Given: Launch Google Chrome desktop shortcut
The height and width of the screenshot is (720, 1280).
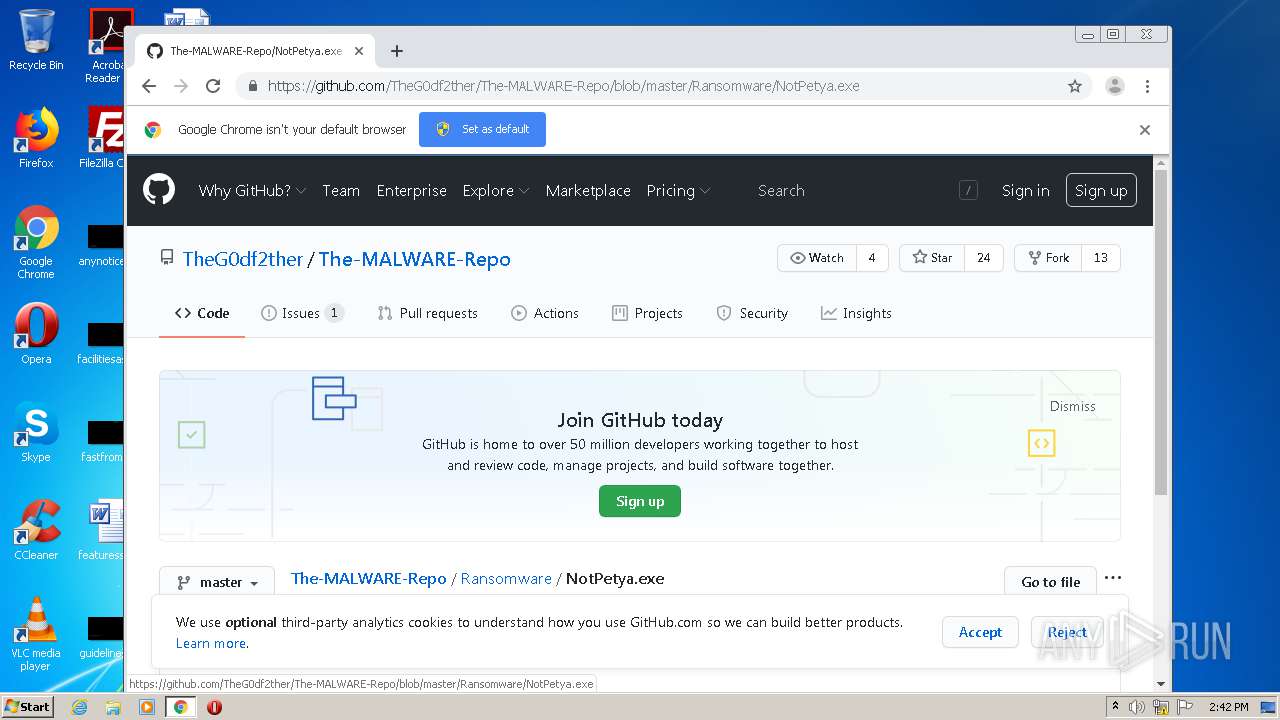Looking at the screenshot, I should [36, 242].
